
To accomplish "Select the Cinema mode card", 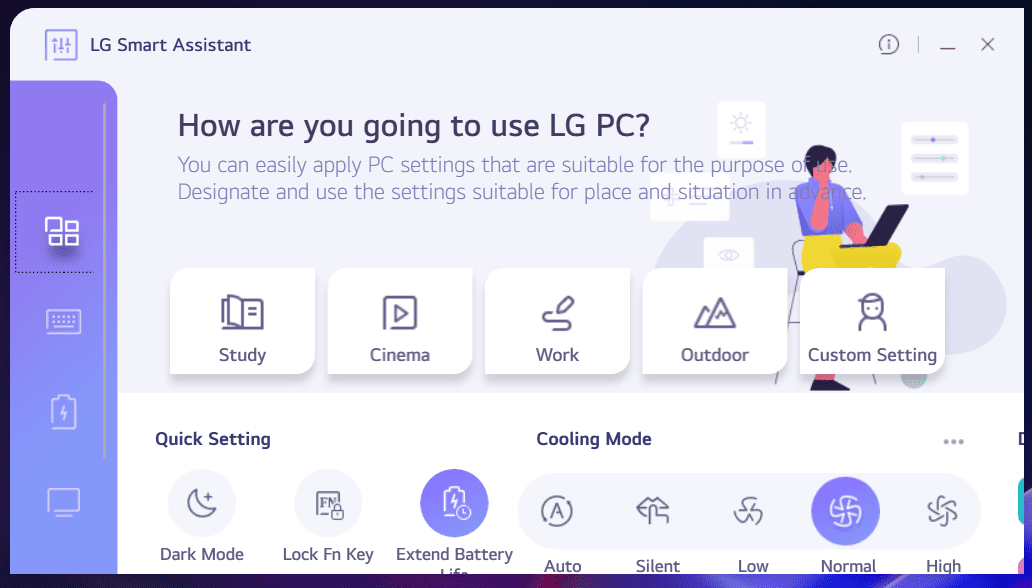I will [x=400, y=321].
